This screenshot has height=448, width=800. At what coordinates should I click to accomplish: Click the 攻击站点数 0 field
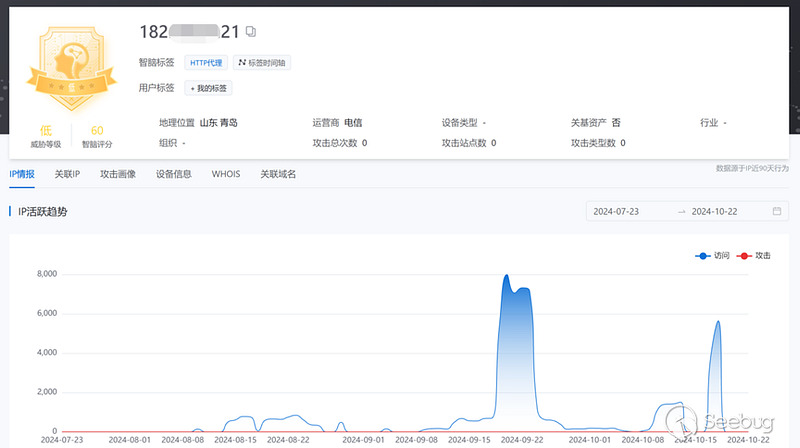point(469,143)
